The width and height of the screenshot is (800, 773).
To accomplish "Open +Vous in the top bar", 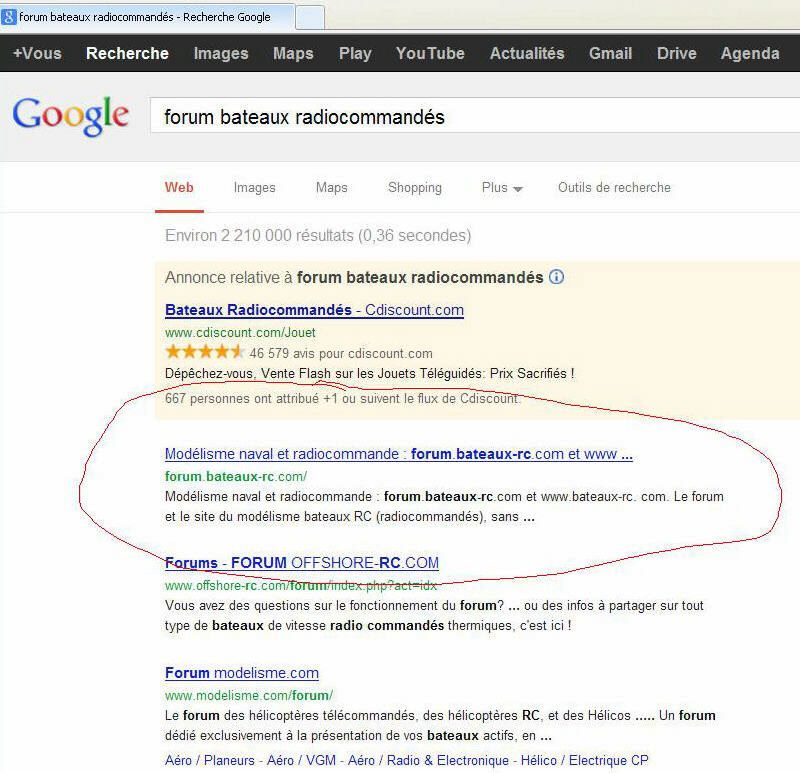I will click(x=37, y=53).
